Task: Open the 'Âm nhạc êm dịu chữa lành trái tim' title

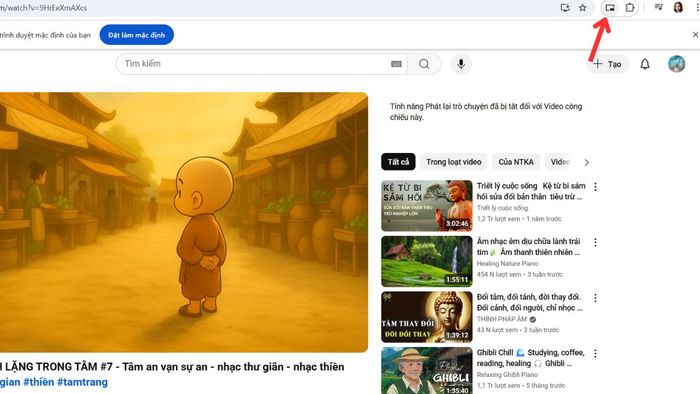Action: 529,247
